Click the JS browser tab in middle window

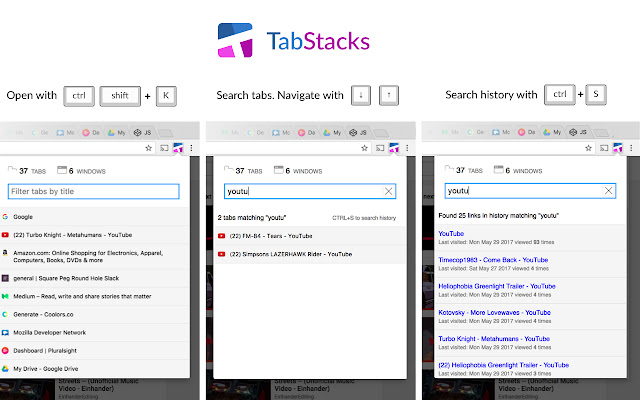point(358,133)
